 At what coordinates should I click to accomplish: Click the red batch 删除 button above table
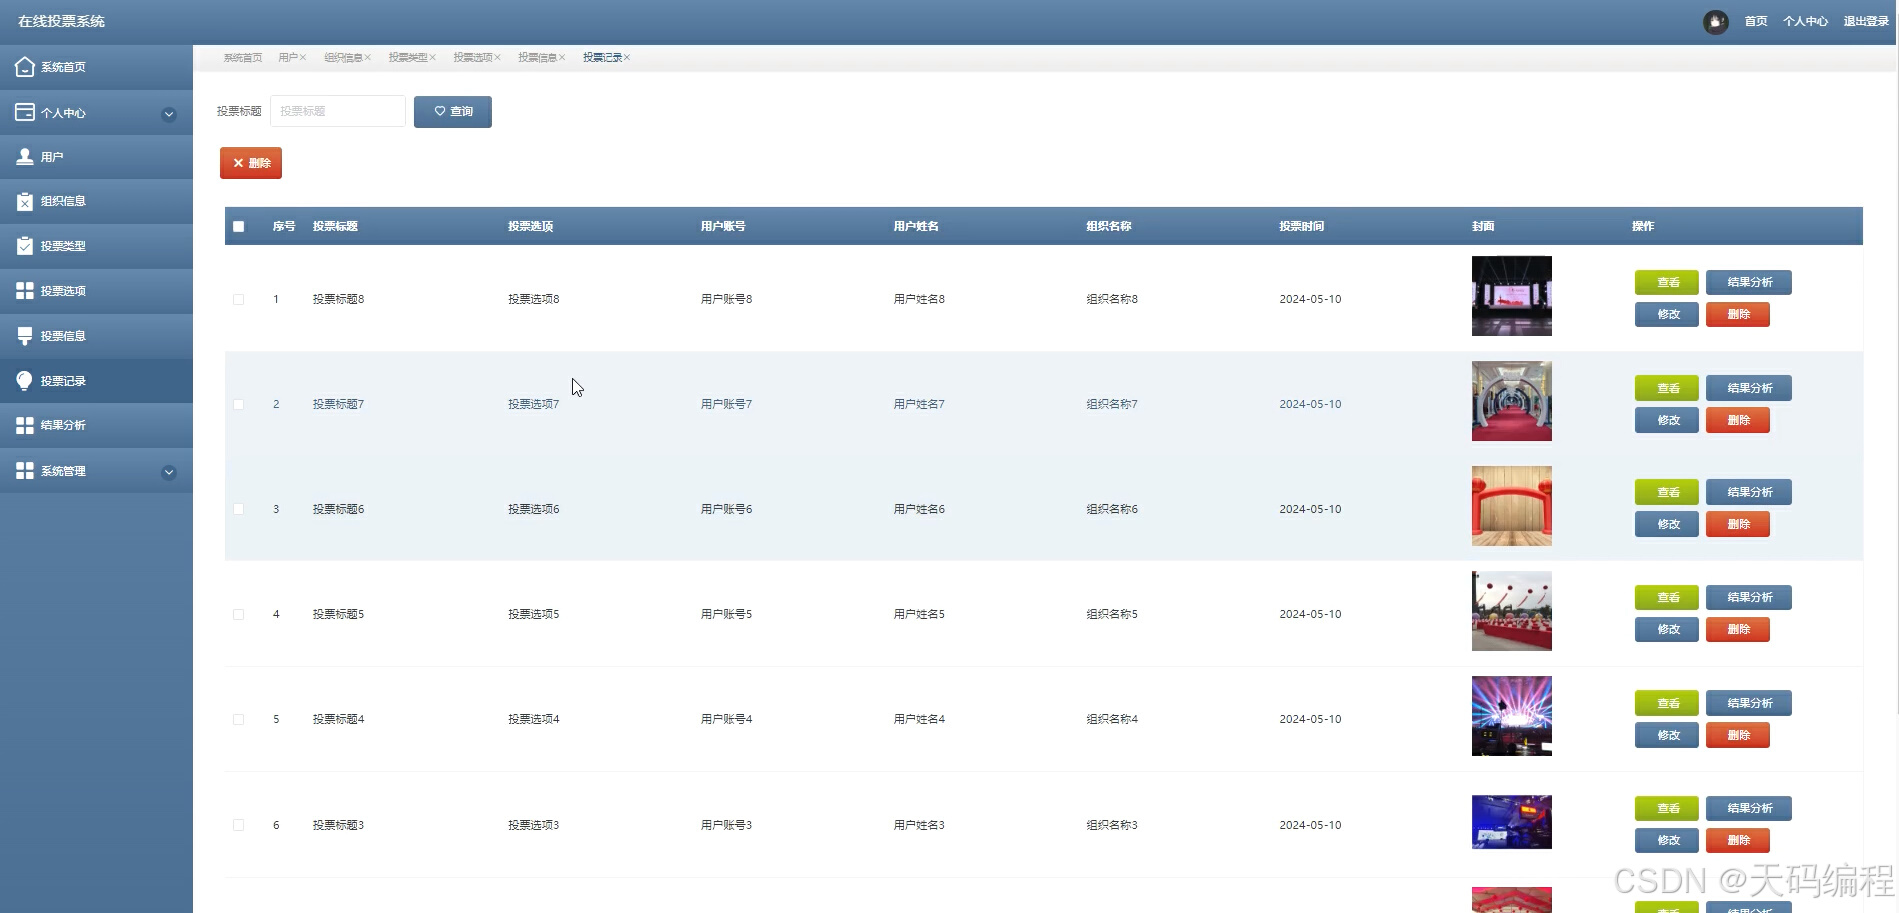pyautogui.click(x=251, y=163)
